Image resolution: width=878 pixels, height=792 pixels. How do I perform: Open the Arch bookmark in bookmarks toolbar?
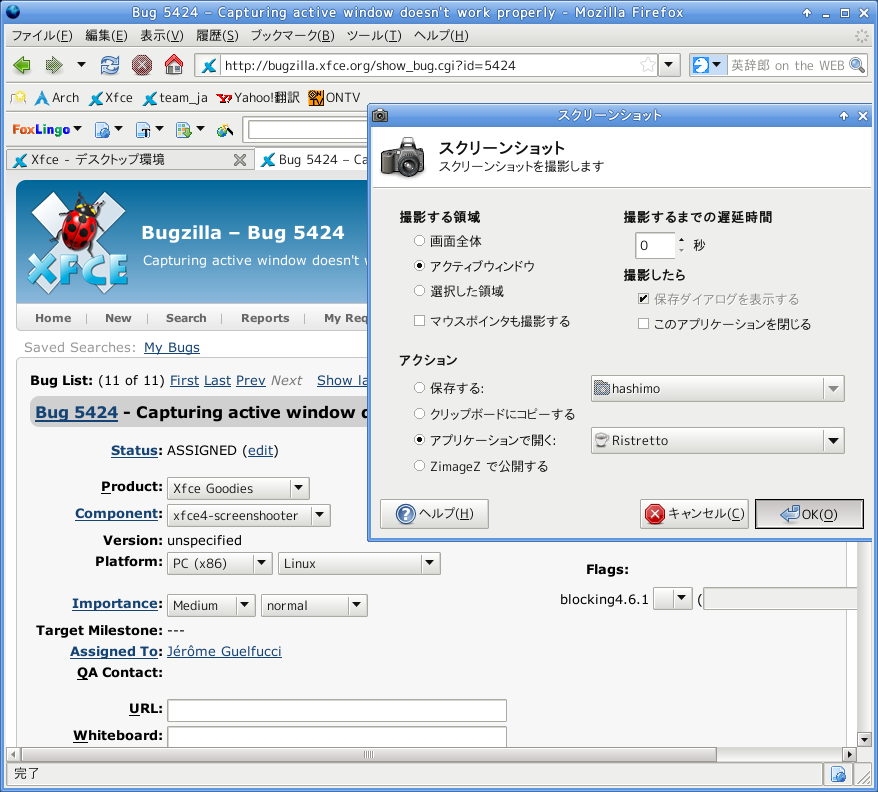57,98
